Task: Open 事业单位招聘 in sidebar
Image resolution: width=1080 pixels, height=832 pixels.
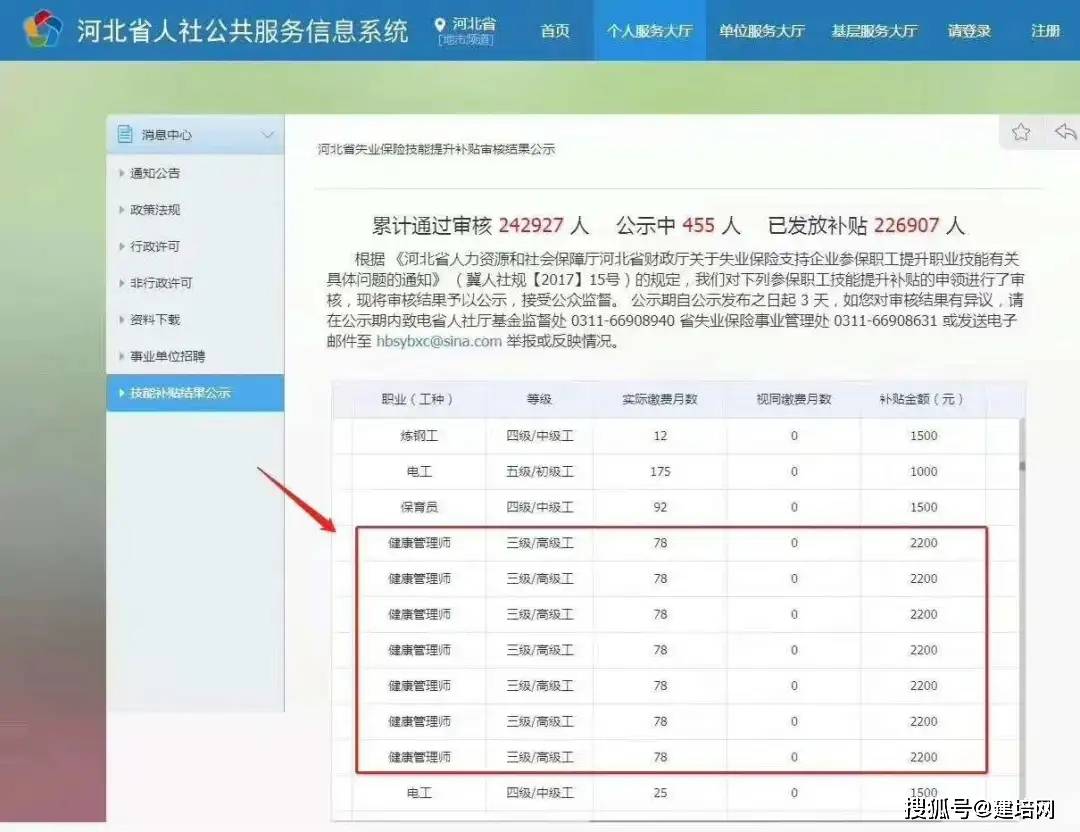Action: (167, 356)
